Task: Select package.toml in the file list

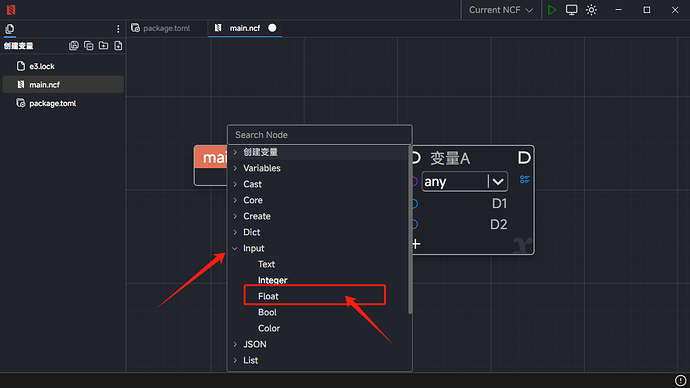Action: [x=63, y=103]
